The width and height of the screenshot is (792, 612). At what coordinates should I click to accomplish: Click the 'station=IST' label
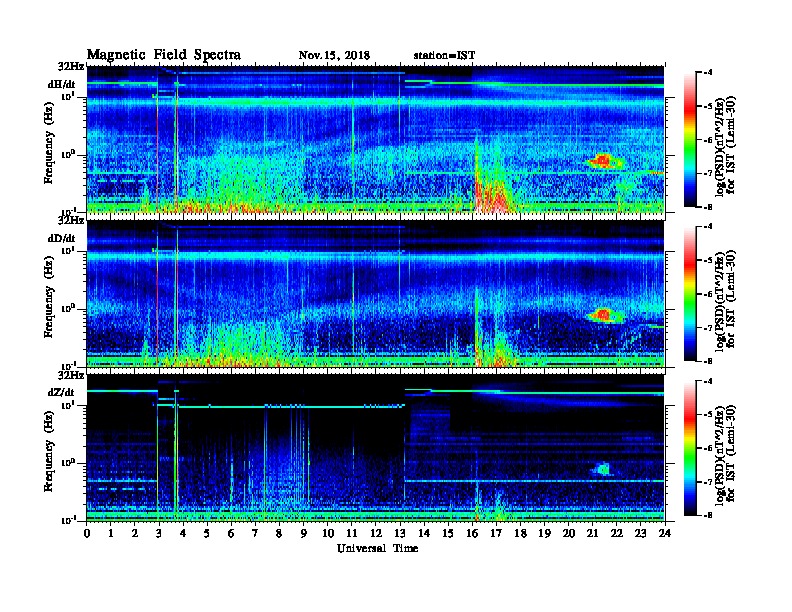pyautogui.click(x=444, y=55)
